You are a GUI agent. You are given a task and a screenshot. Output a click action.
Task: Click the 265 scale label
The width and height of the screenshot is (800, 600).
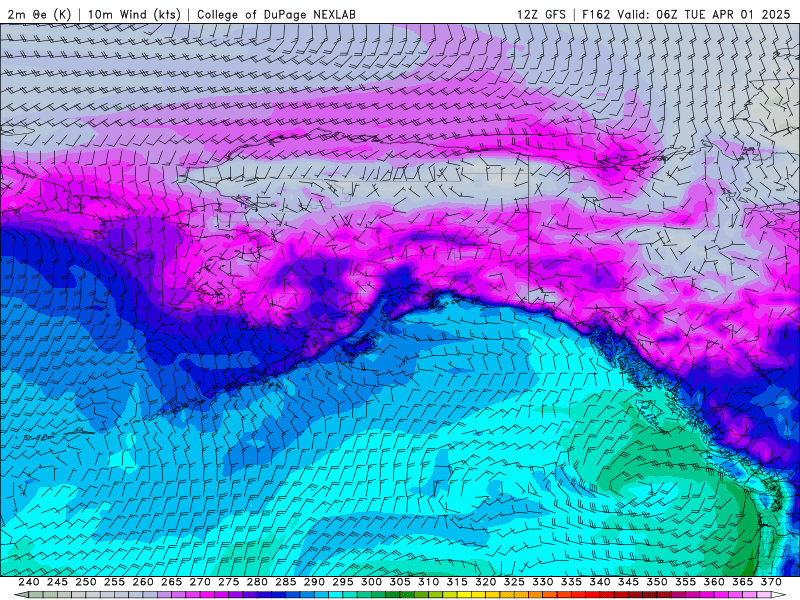point(171,582)
